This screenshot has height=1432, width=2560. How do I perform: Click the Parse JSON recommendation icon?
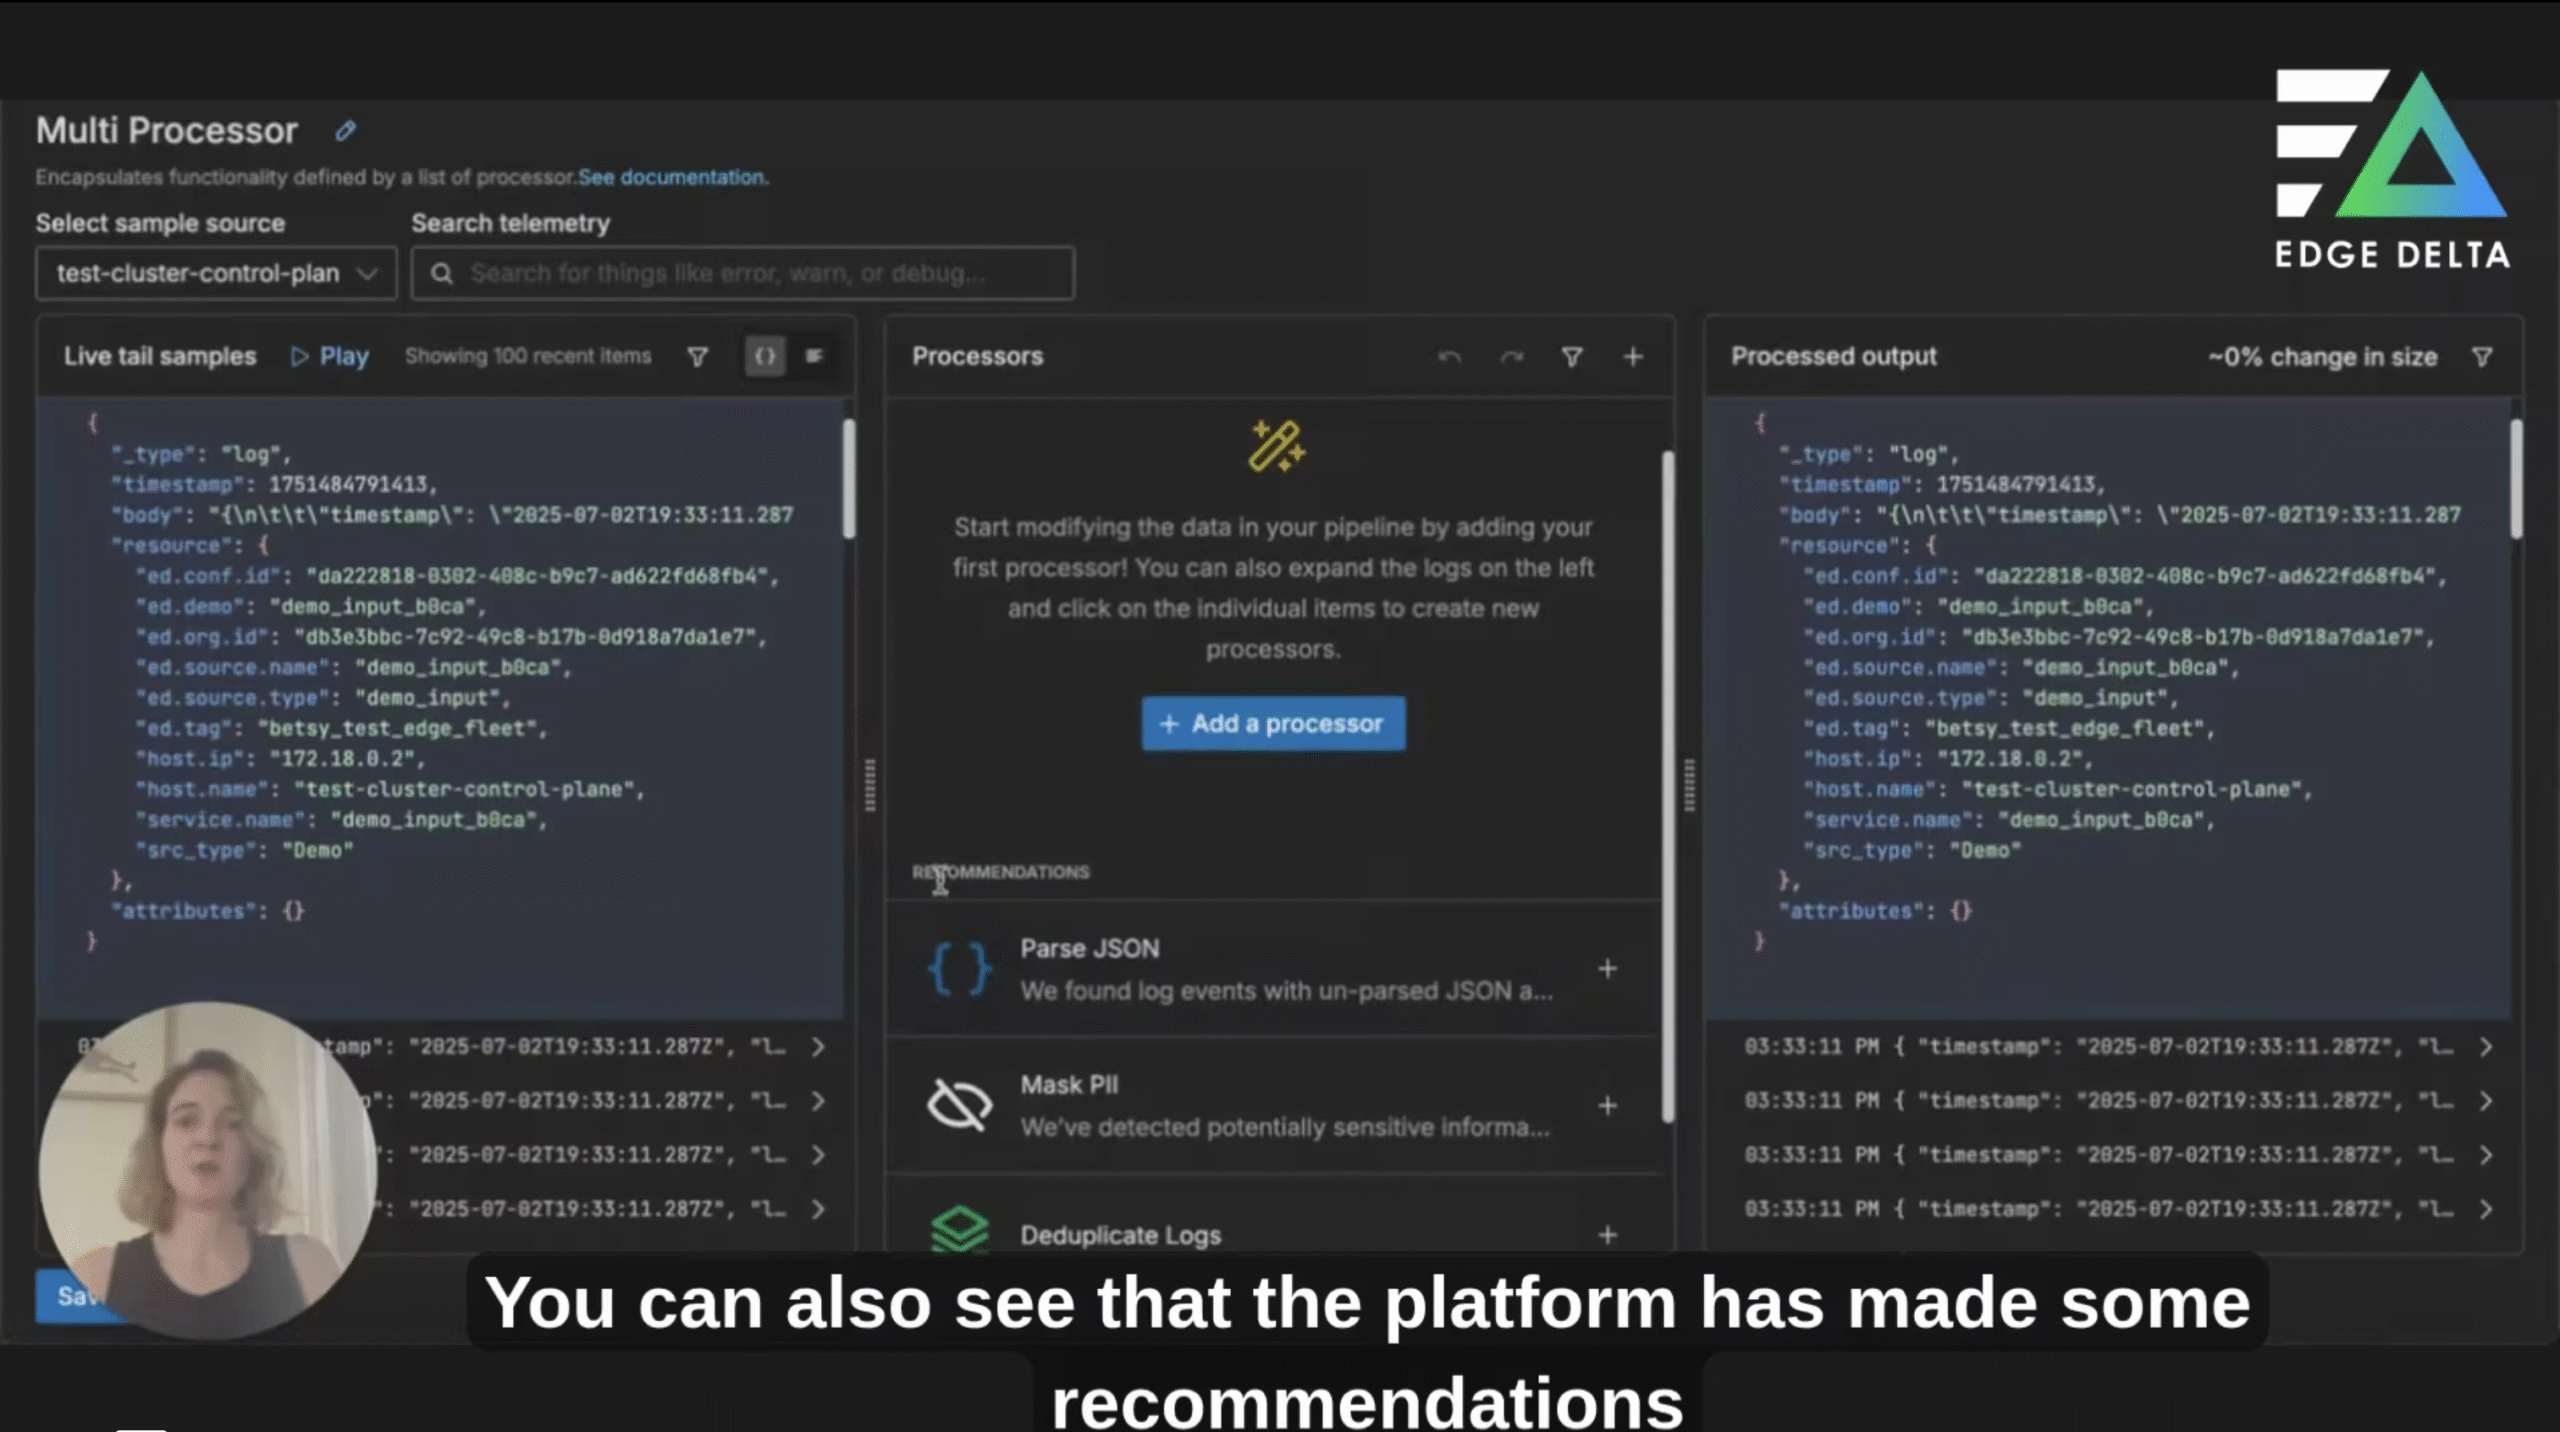[x=957, y=968]
